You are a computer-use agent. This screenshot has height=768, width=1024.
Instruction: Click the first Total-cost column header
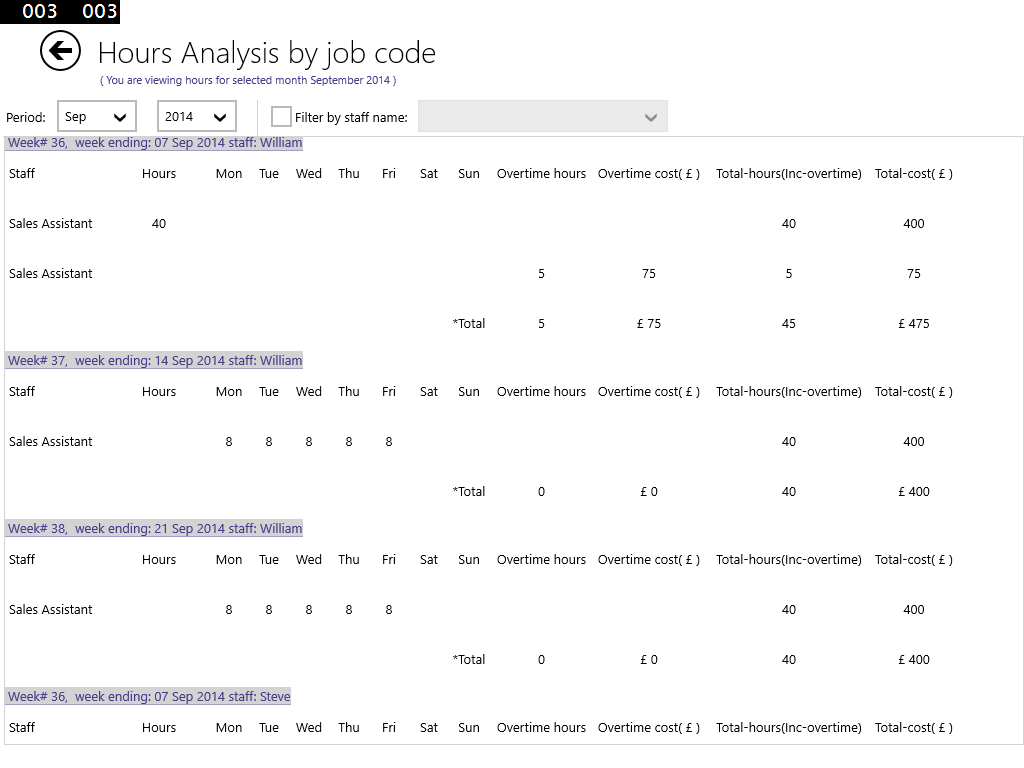[913, 174]
